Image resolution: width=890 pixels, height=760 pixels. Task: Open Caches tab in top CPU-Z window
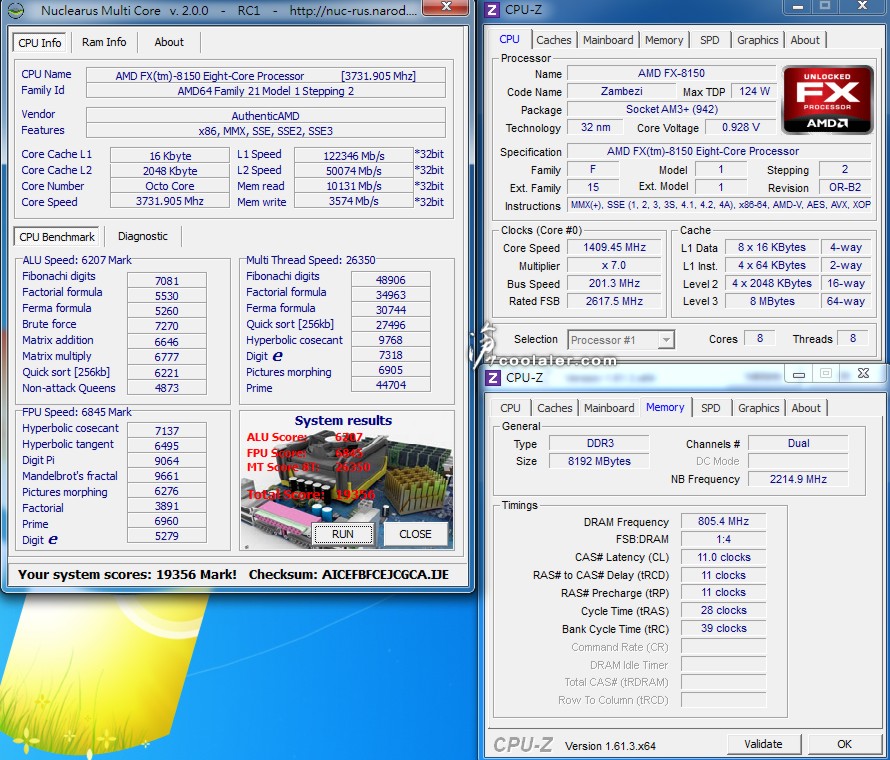coord(553,40)
